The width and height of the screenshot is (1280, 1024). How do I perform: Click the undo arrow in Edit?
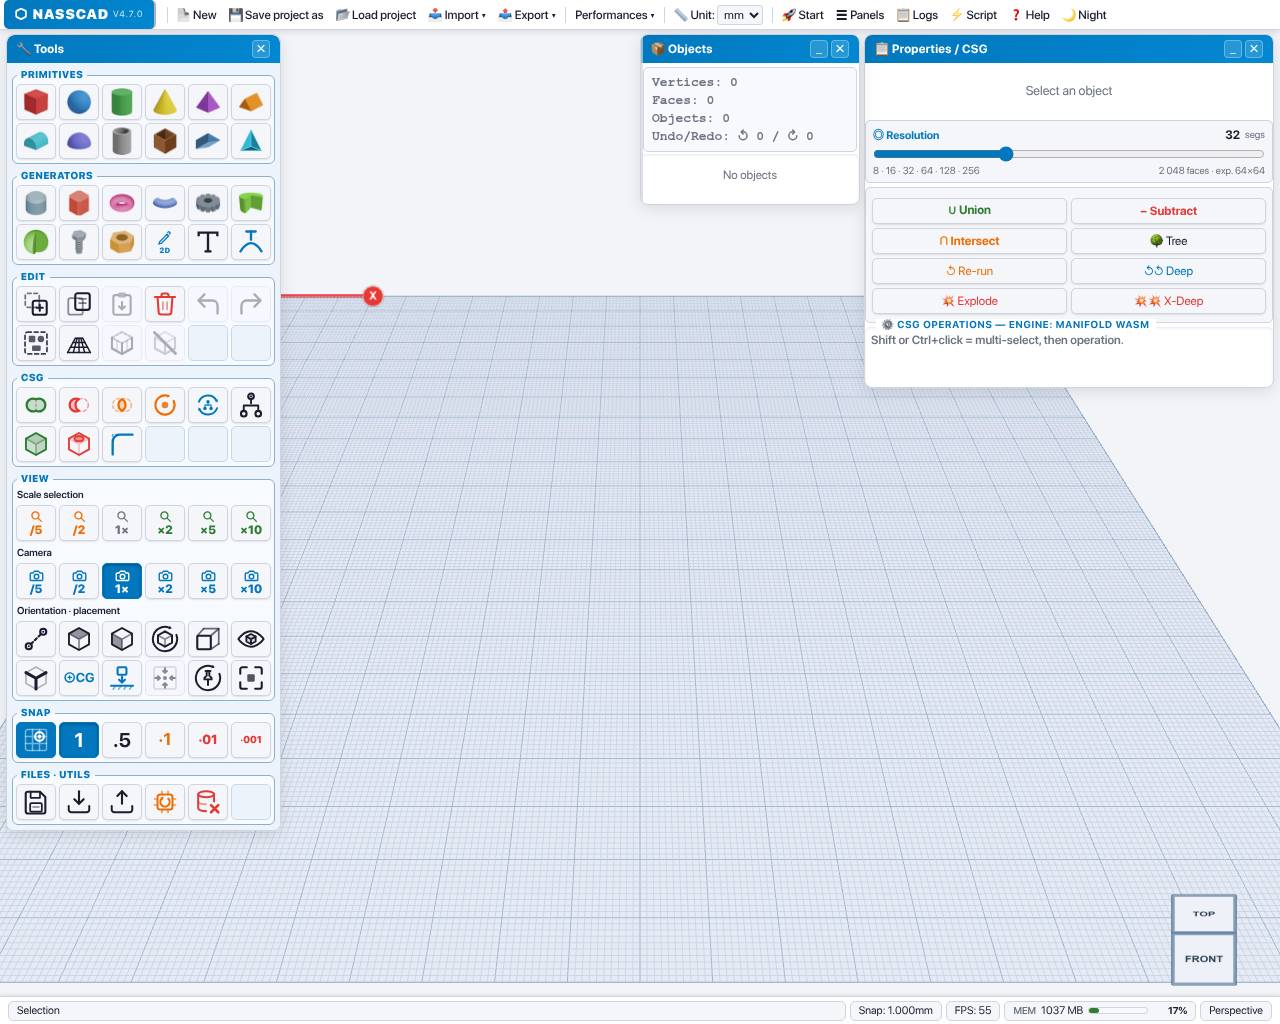tap(208, 304)
